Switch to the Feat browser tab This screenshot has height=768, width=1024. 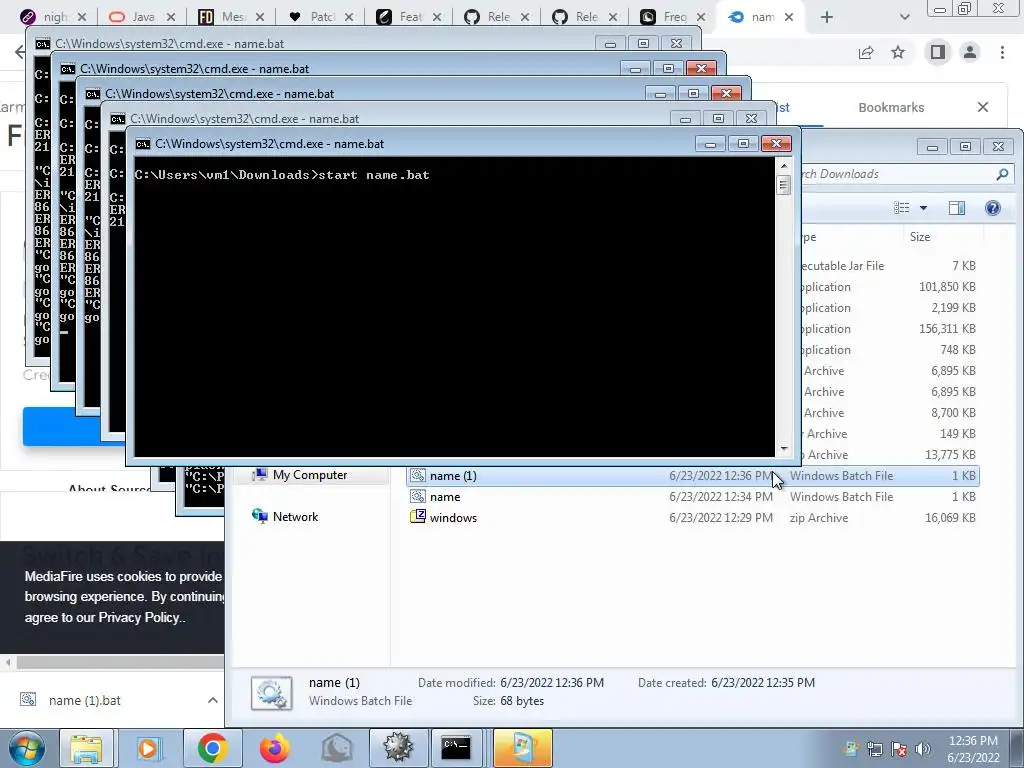(x=409, y=17)
